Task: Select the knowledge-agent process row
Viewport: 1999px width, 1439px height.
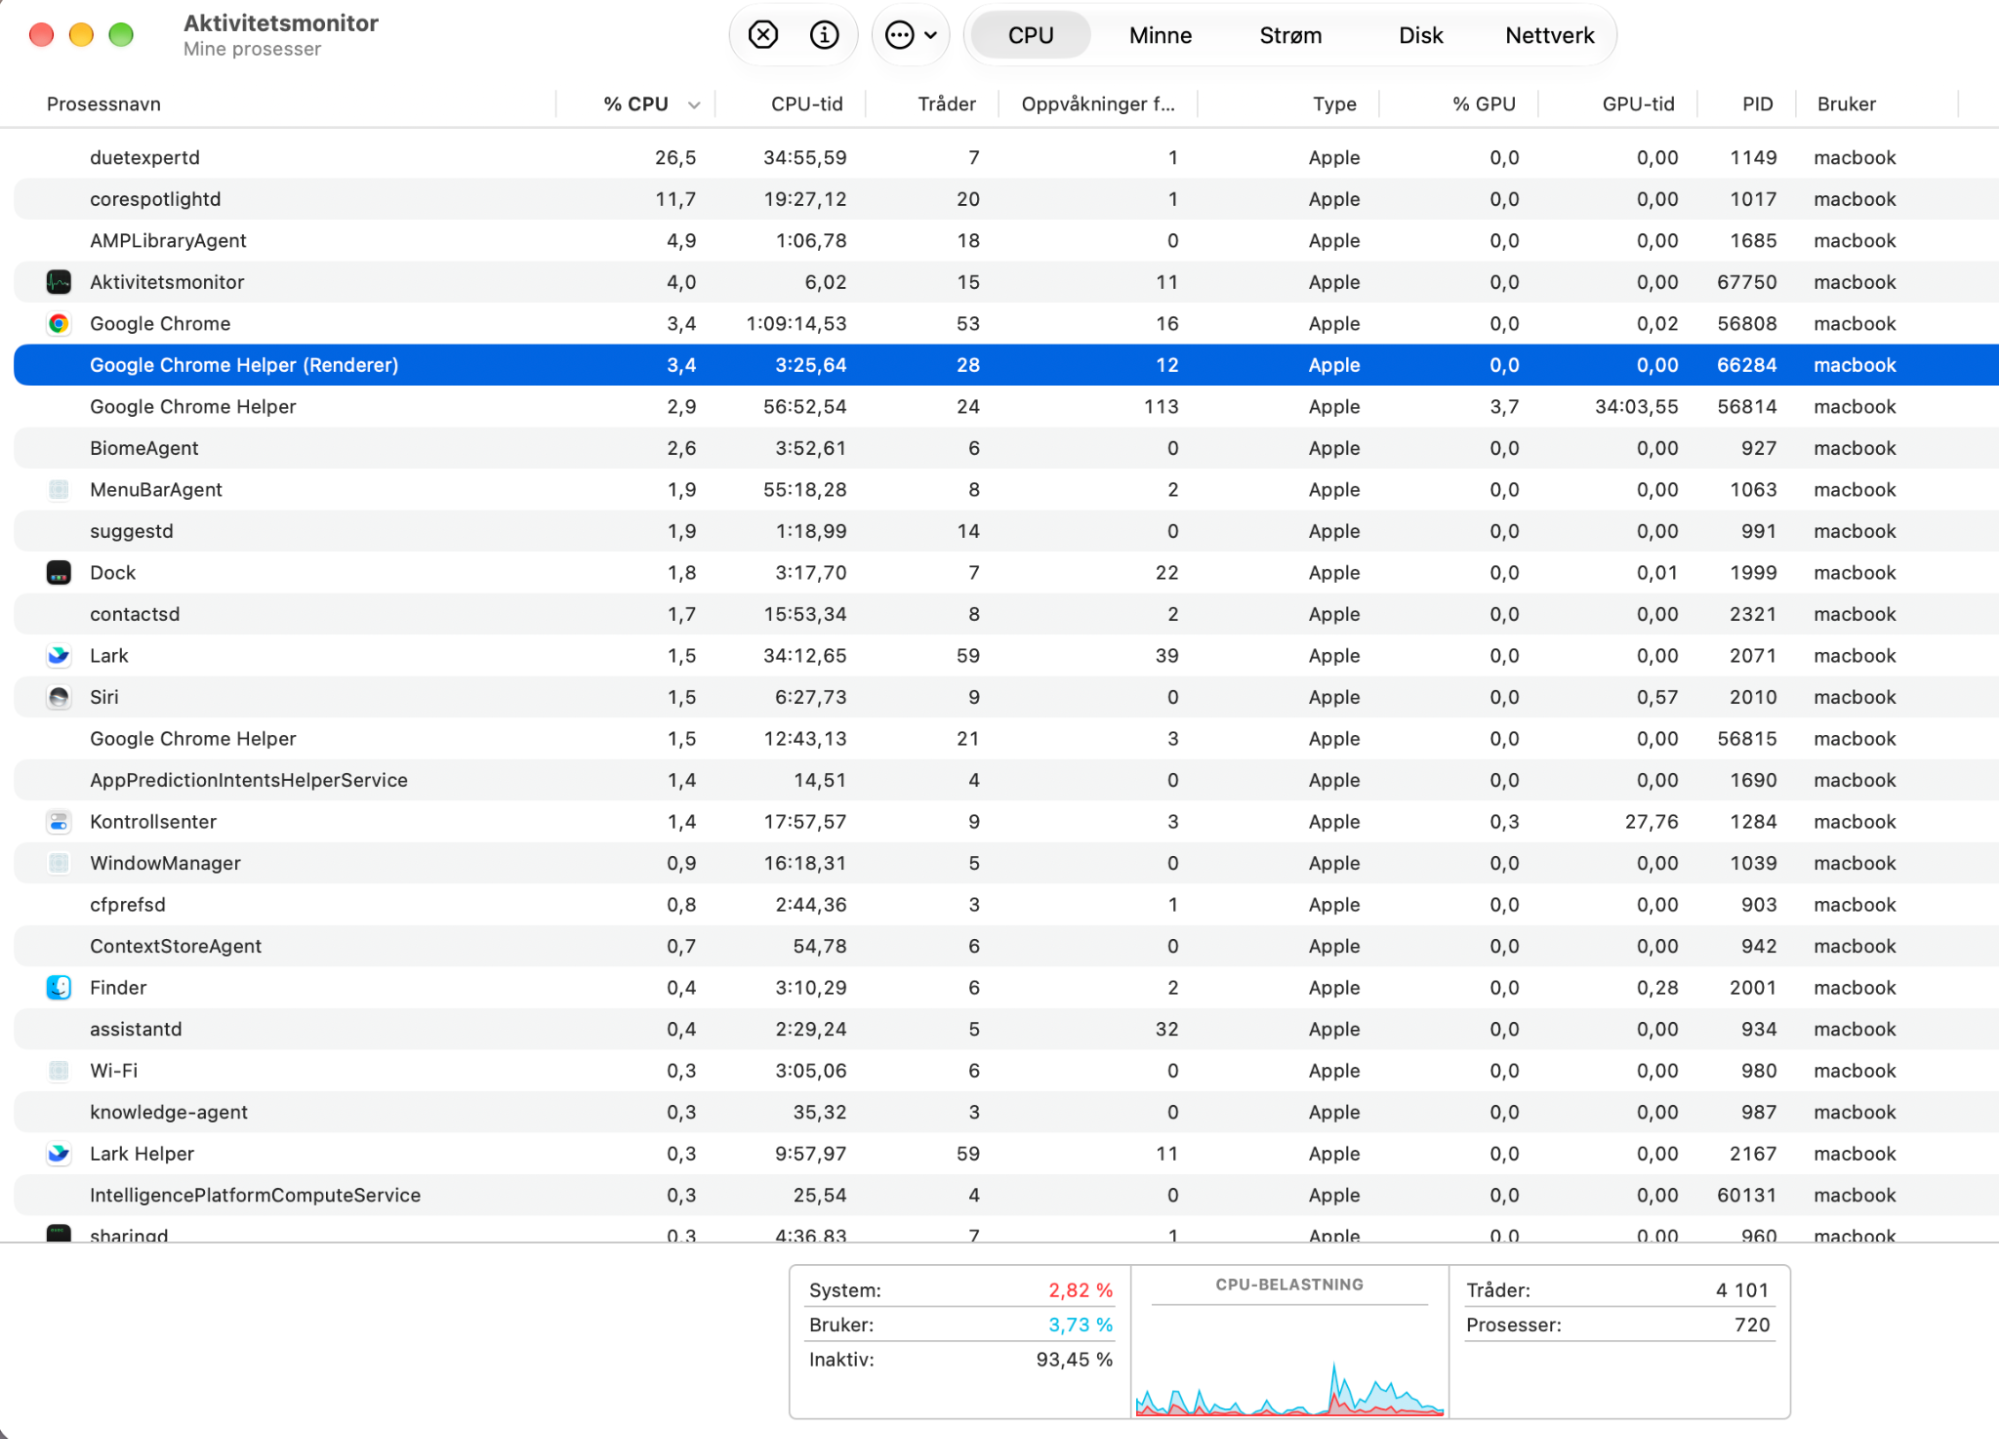Action: (x=1006, y=1112)
